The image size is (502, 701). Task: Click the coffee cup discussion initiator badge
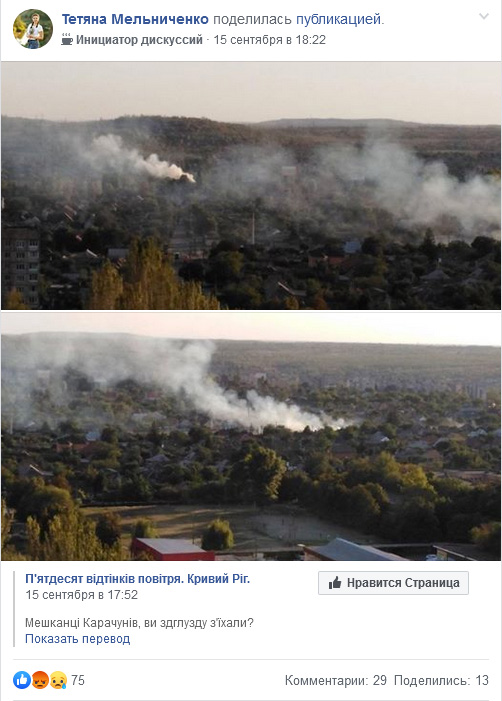coord(67,39)
